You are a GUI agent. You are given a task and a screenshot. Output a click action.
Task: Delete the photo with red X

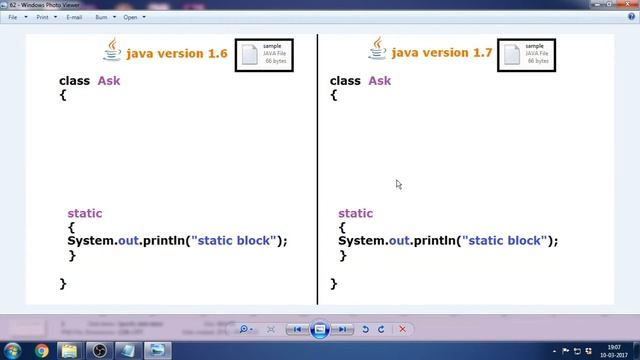pos(402,329)
